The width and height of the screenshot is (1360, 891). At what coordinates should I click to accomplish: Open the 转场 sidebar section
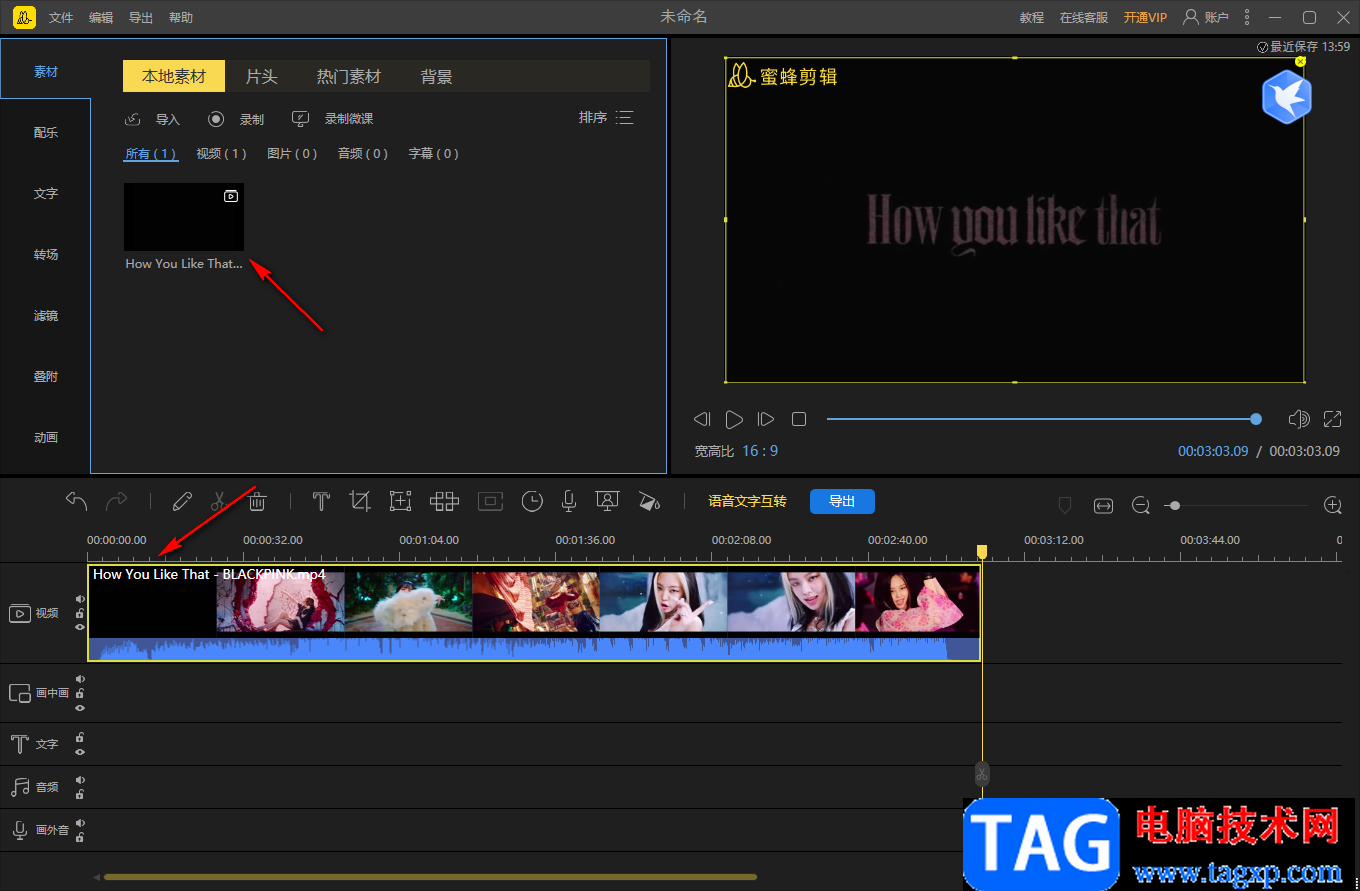click(46, 254)
